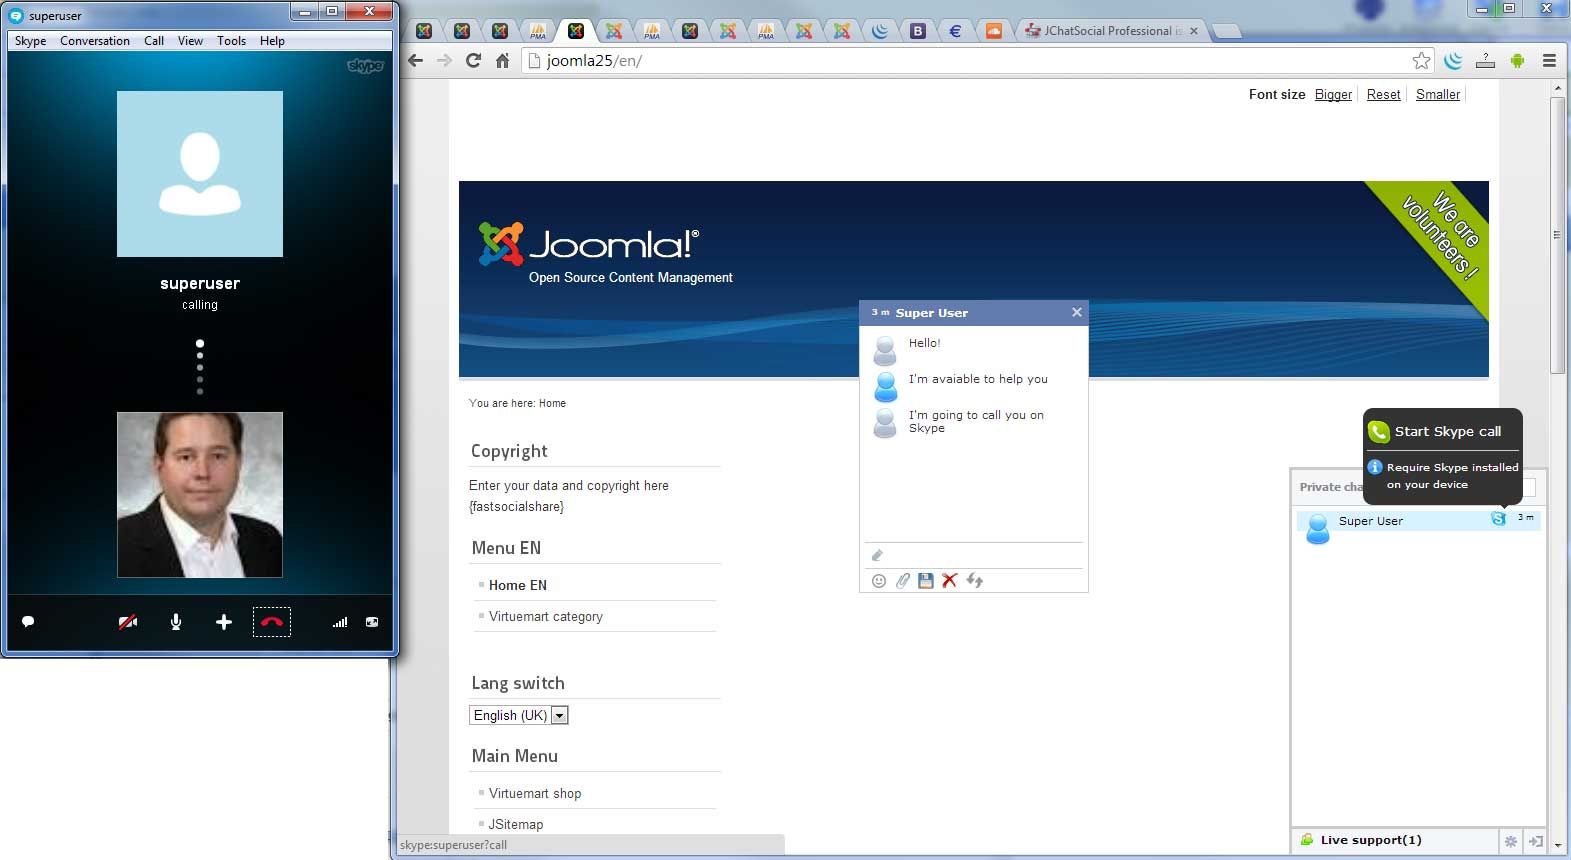Click the scrollbar down arrow
This screenshot has height=860, width=1571.
(x=1557, y=845)
